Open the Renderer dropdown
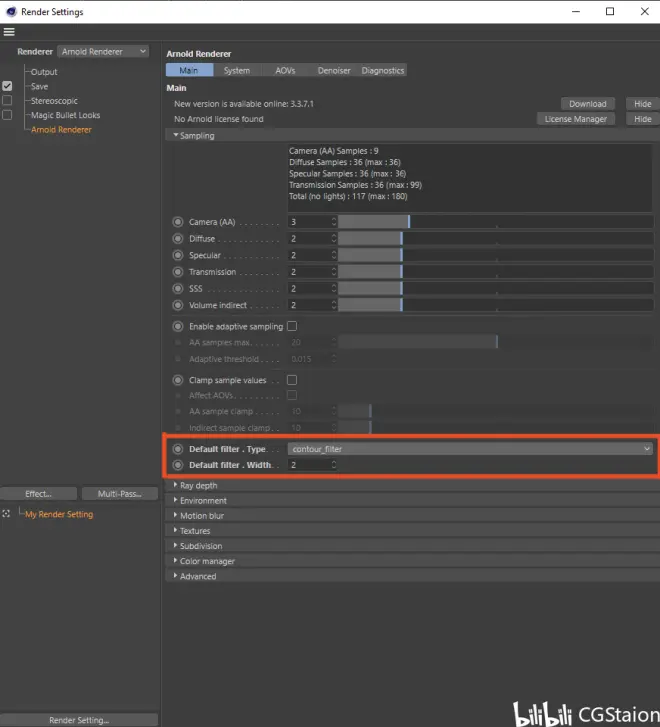Screen dimensions: 660x727 click(x=103, y=51)
